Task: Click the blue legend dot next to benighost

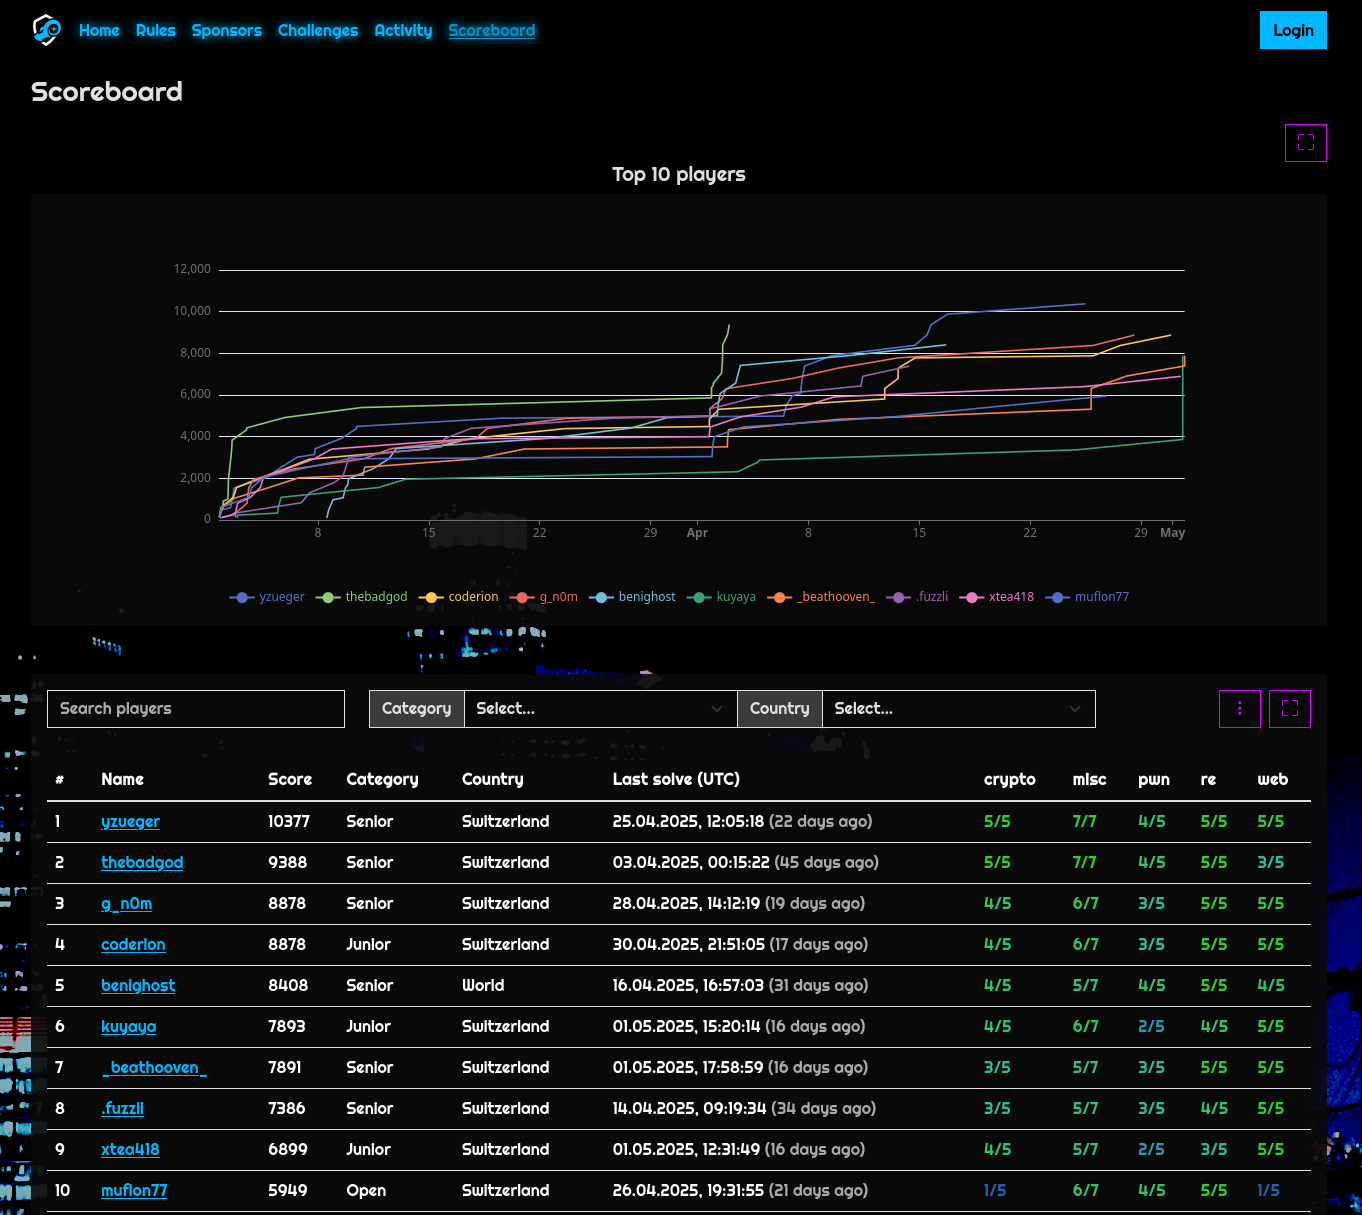Action: coord(601,596)
